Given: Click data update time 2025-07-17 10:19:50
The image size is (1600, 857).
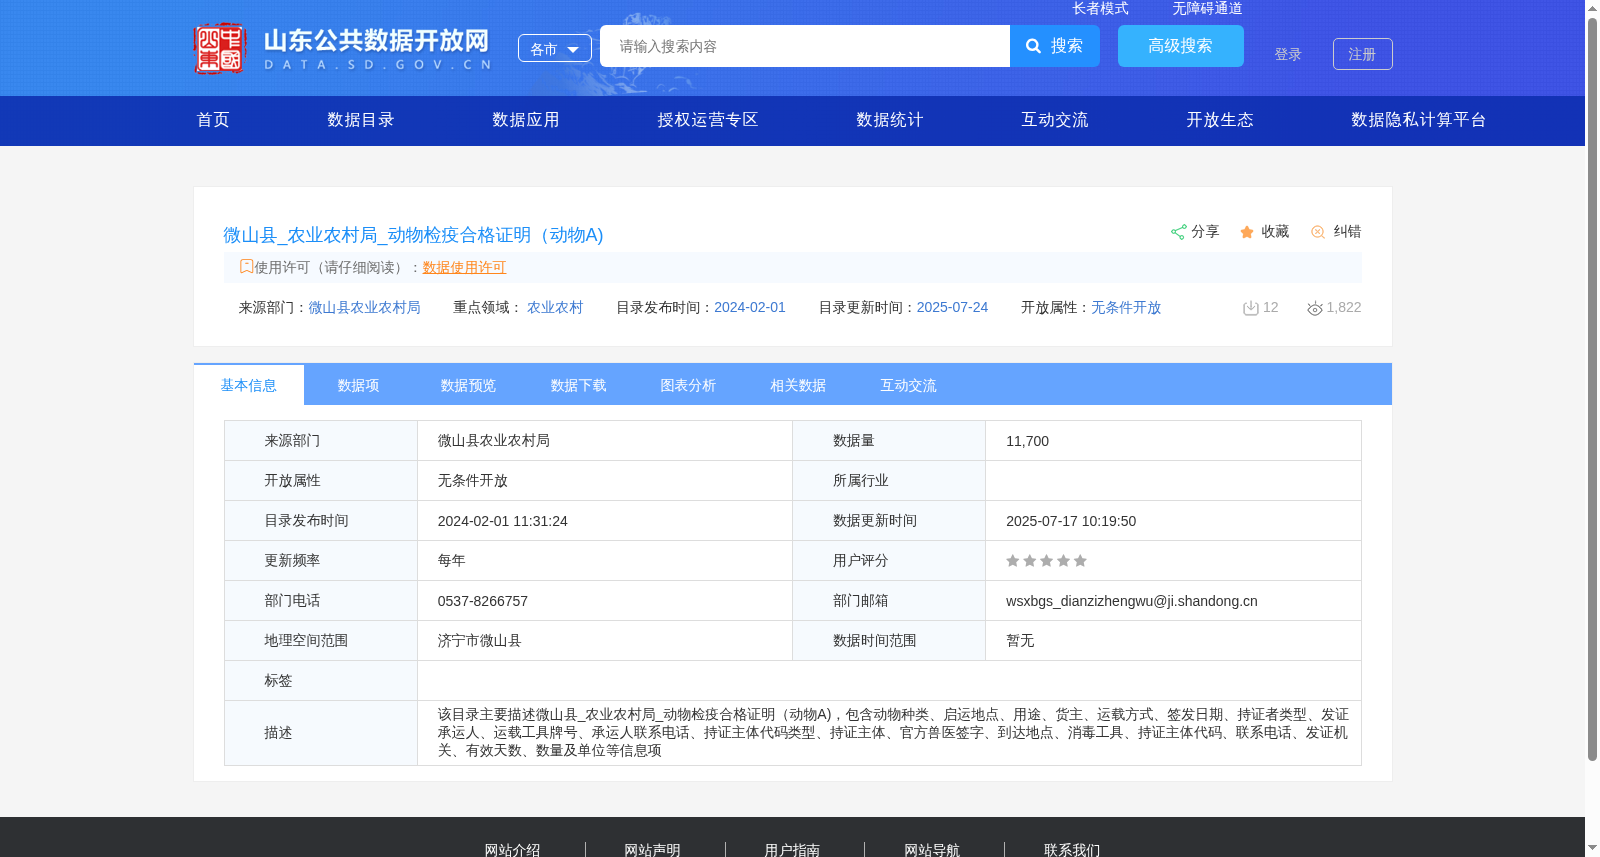Looking at the screenshot, I should pos(1071,521).
